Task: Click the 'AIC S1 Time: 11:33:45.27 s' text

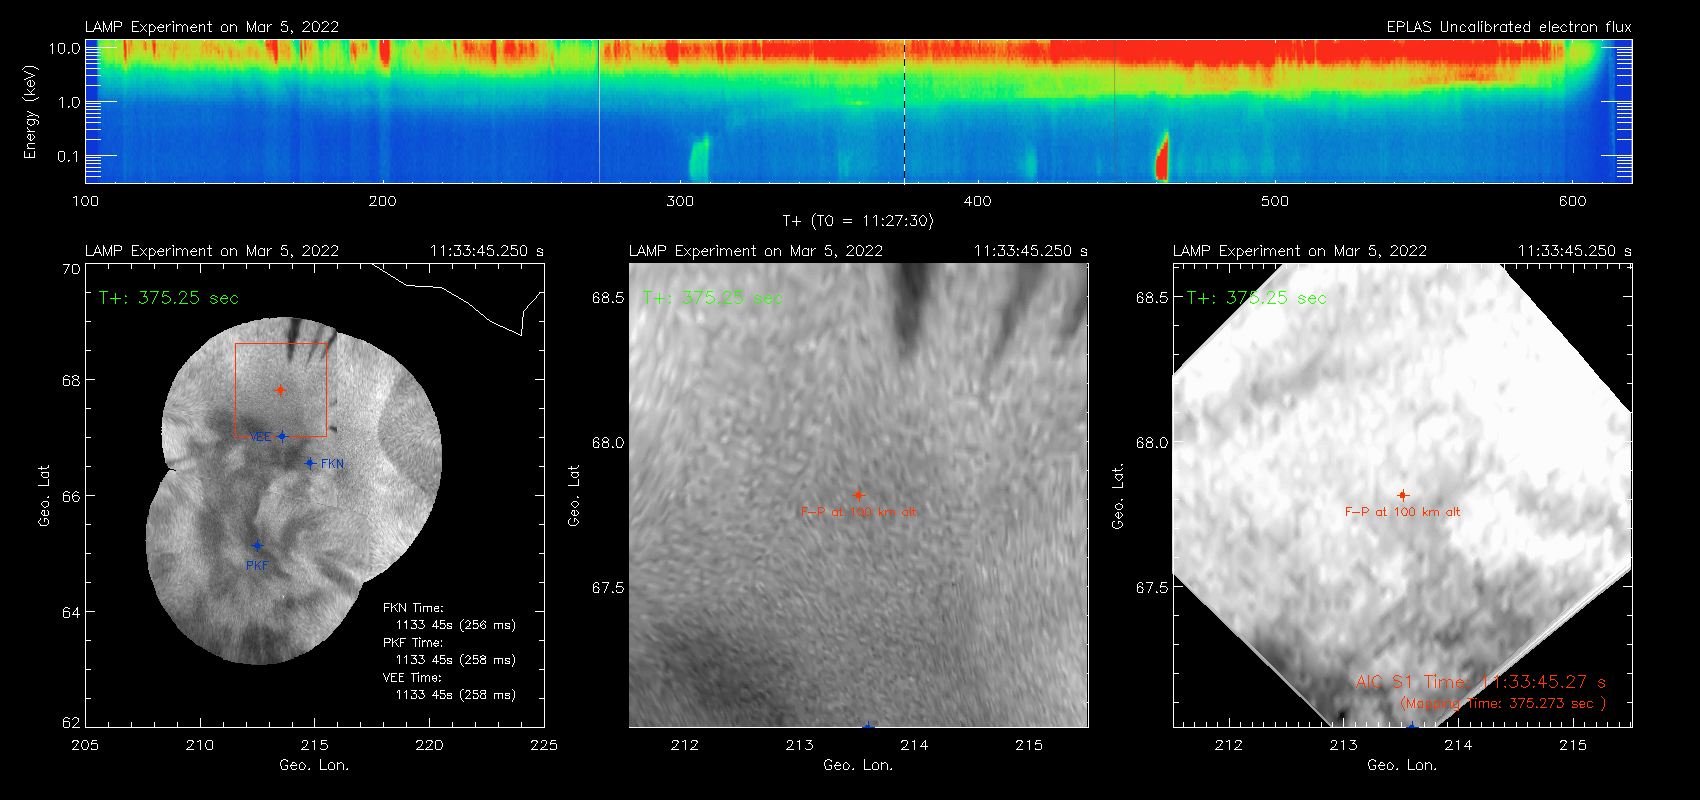Action: coord(1481,682)
